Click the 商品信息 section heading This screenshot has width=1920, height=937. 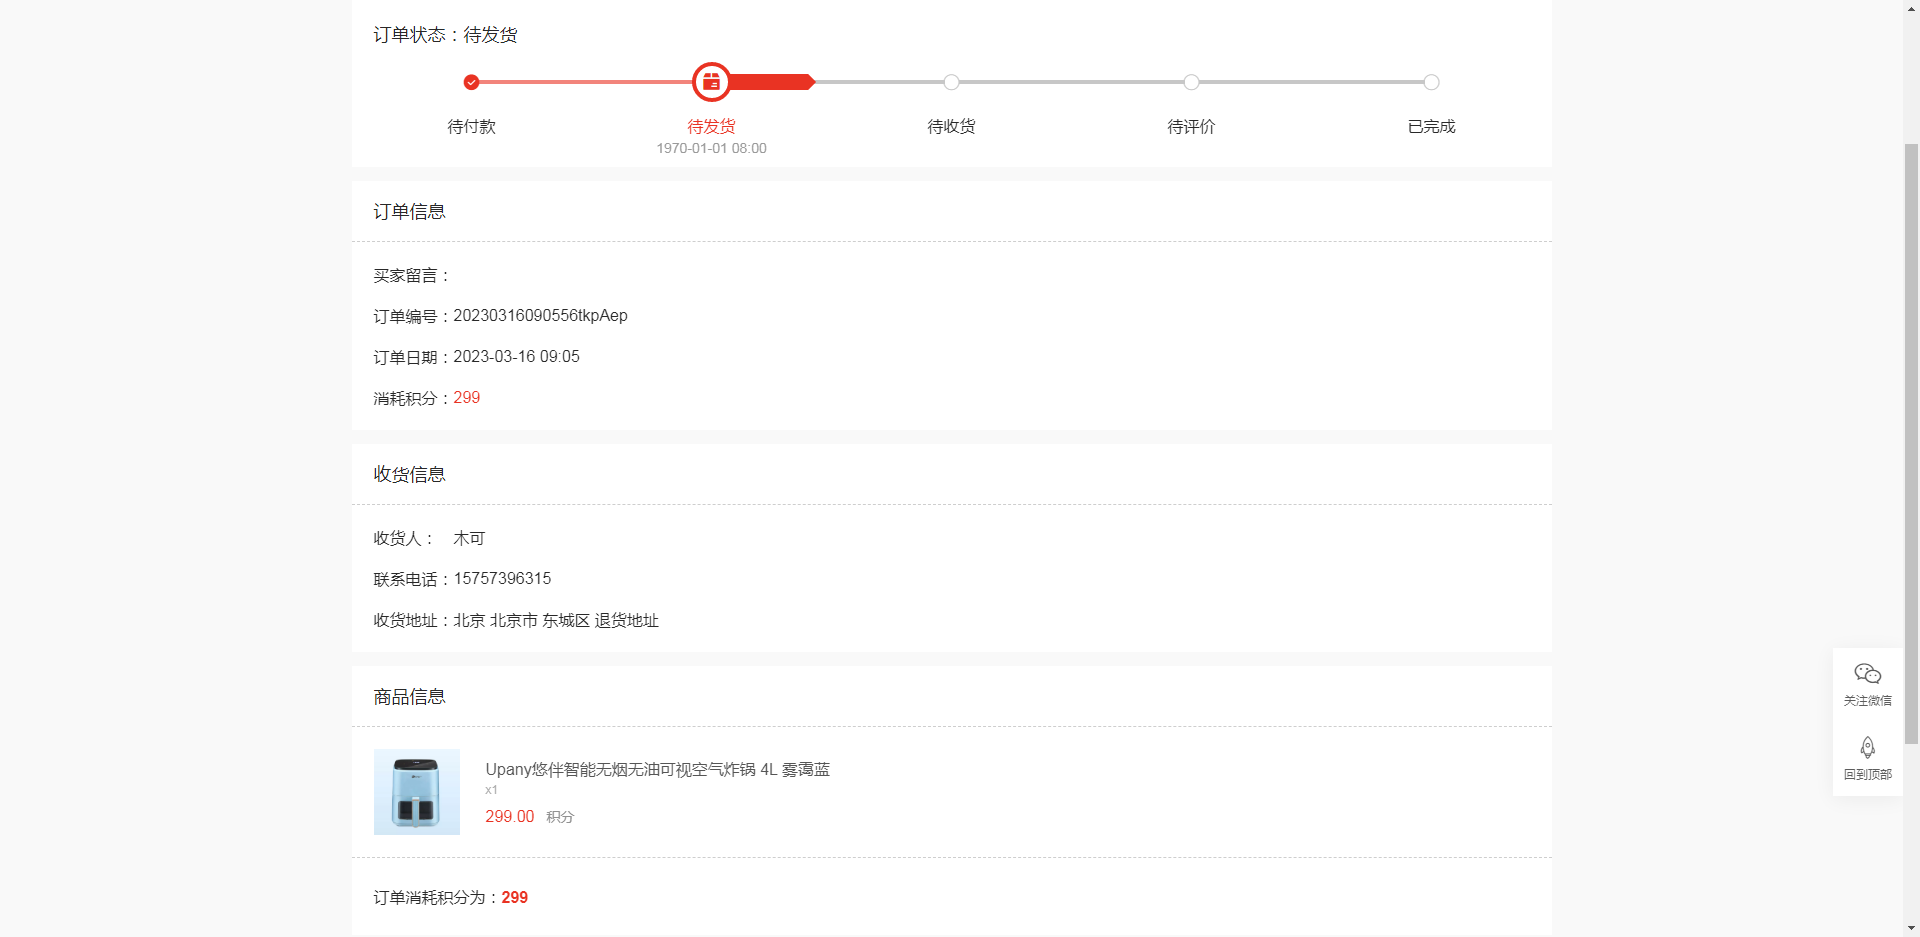(x=409, y=697)
